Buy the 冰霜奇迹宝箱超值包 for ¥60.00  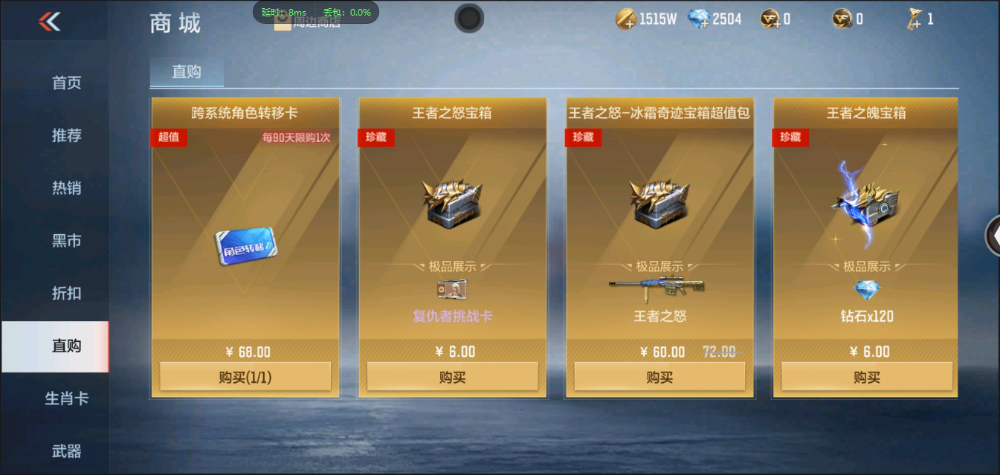point(659,377)
